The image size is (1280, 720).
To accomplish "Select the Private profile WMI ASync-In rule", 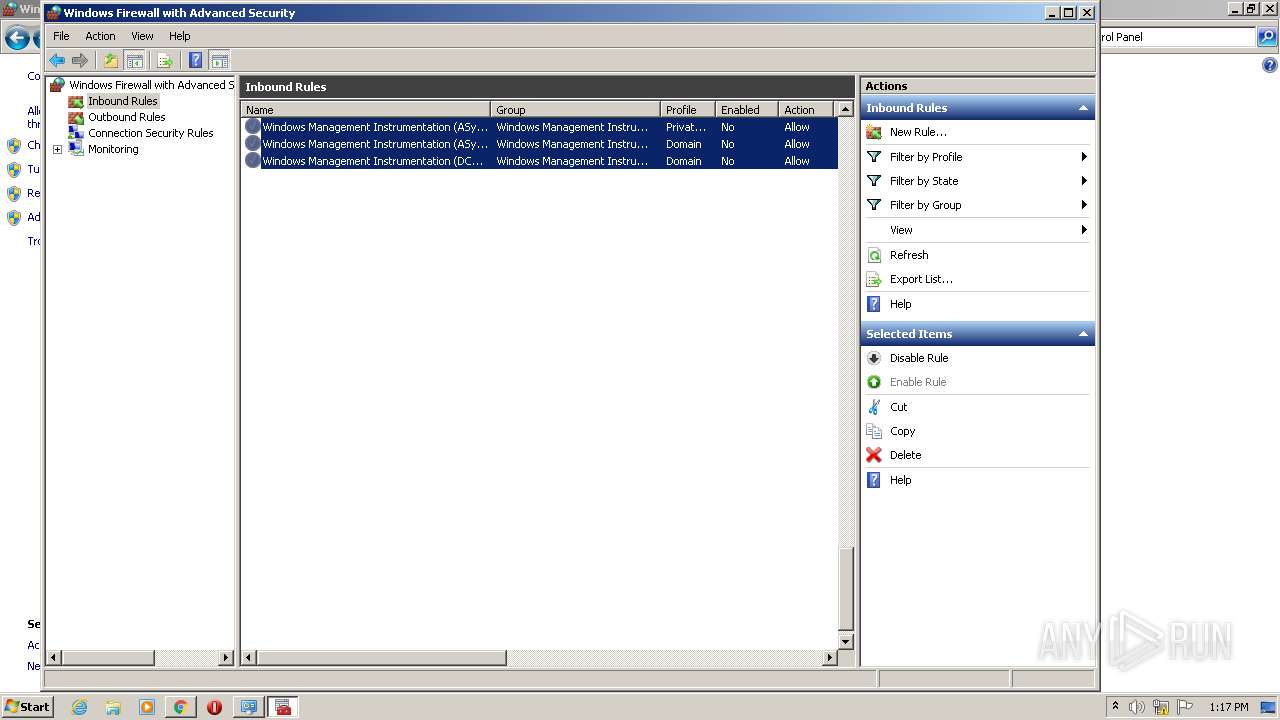I will click(540, 127).
